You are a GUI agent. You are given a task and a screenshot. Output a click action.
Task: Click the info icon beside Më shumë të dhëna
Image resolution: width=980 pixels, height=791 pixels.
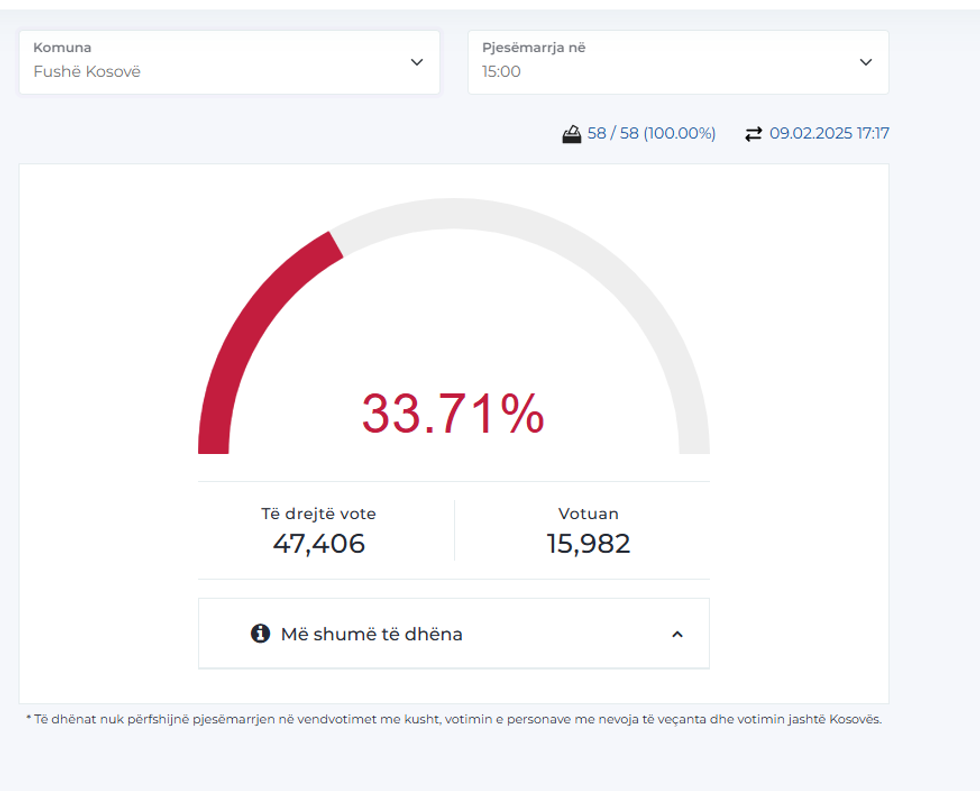pos(260,634)
